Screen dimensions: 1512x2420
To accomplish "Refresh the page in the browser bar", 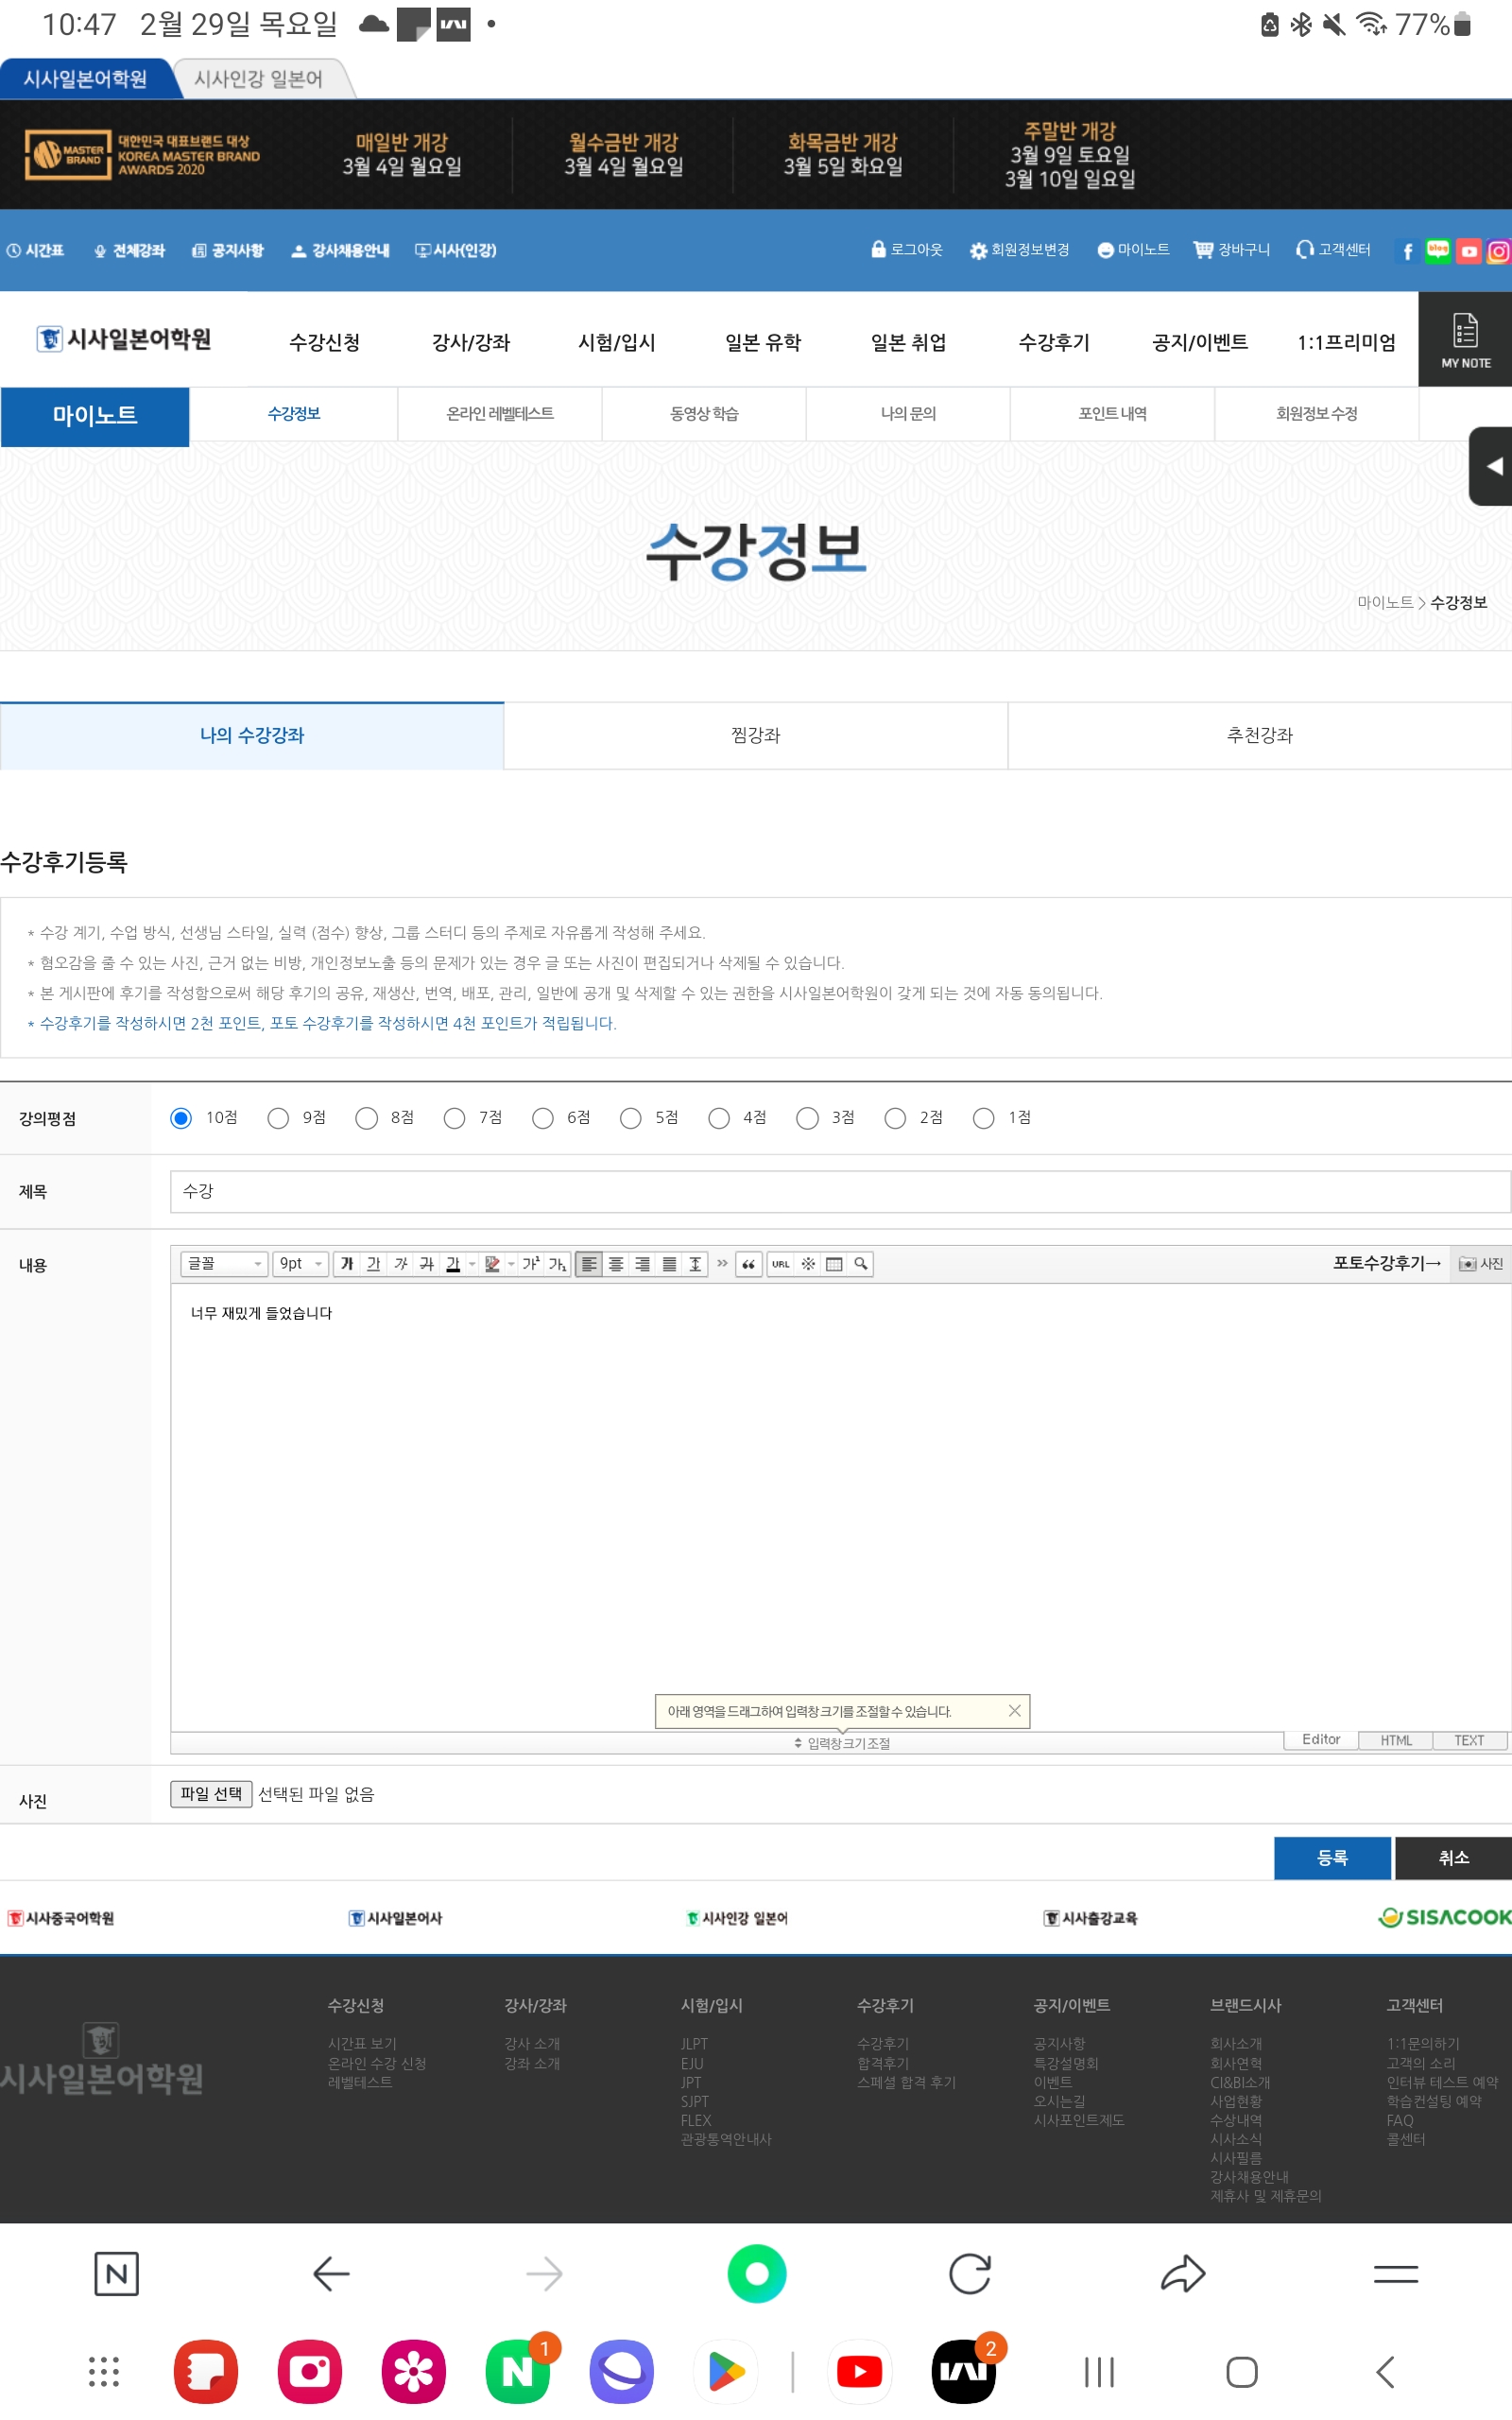I will click(x=969, y=2274).
